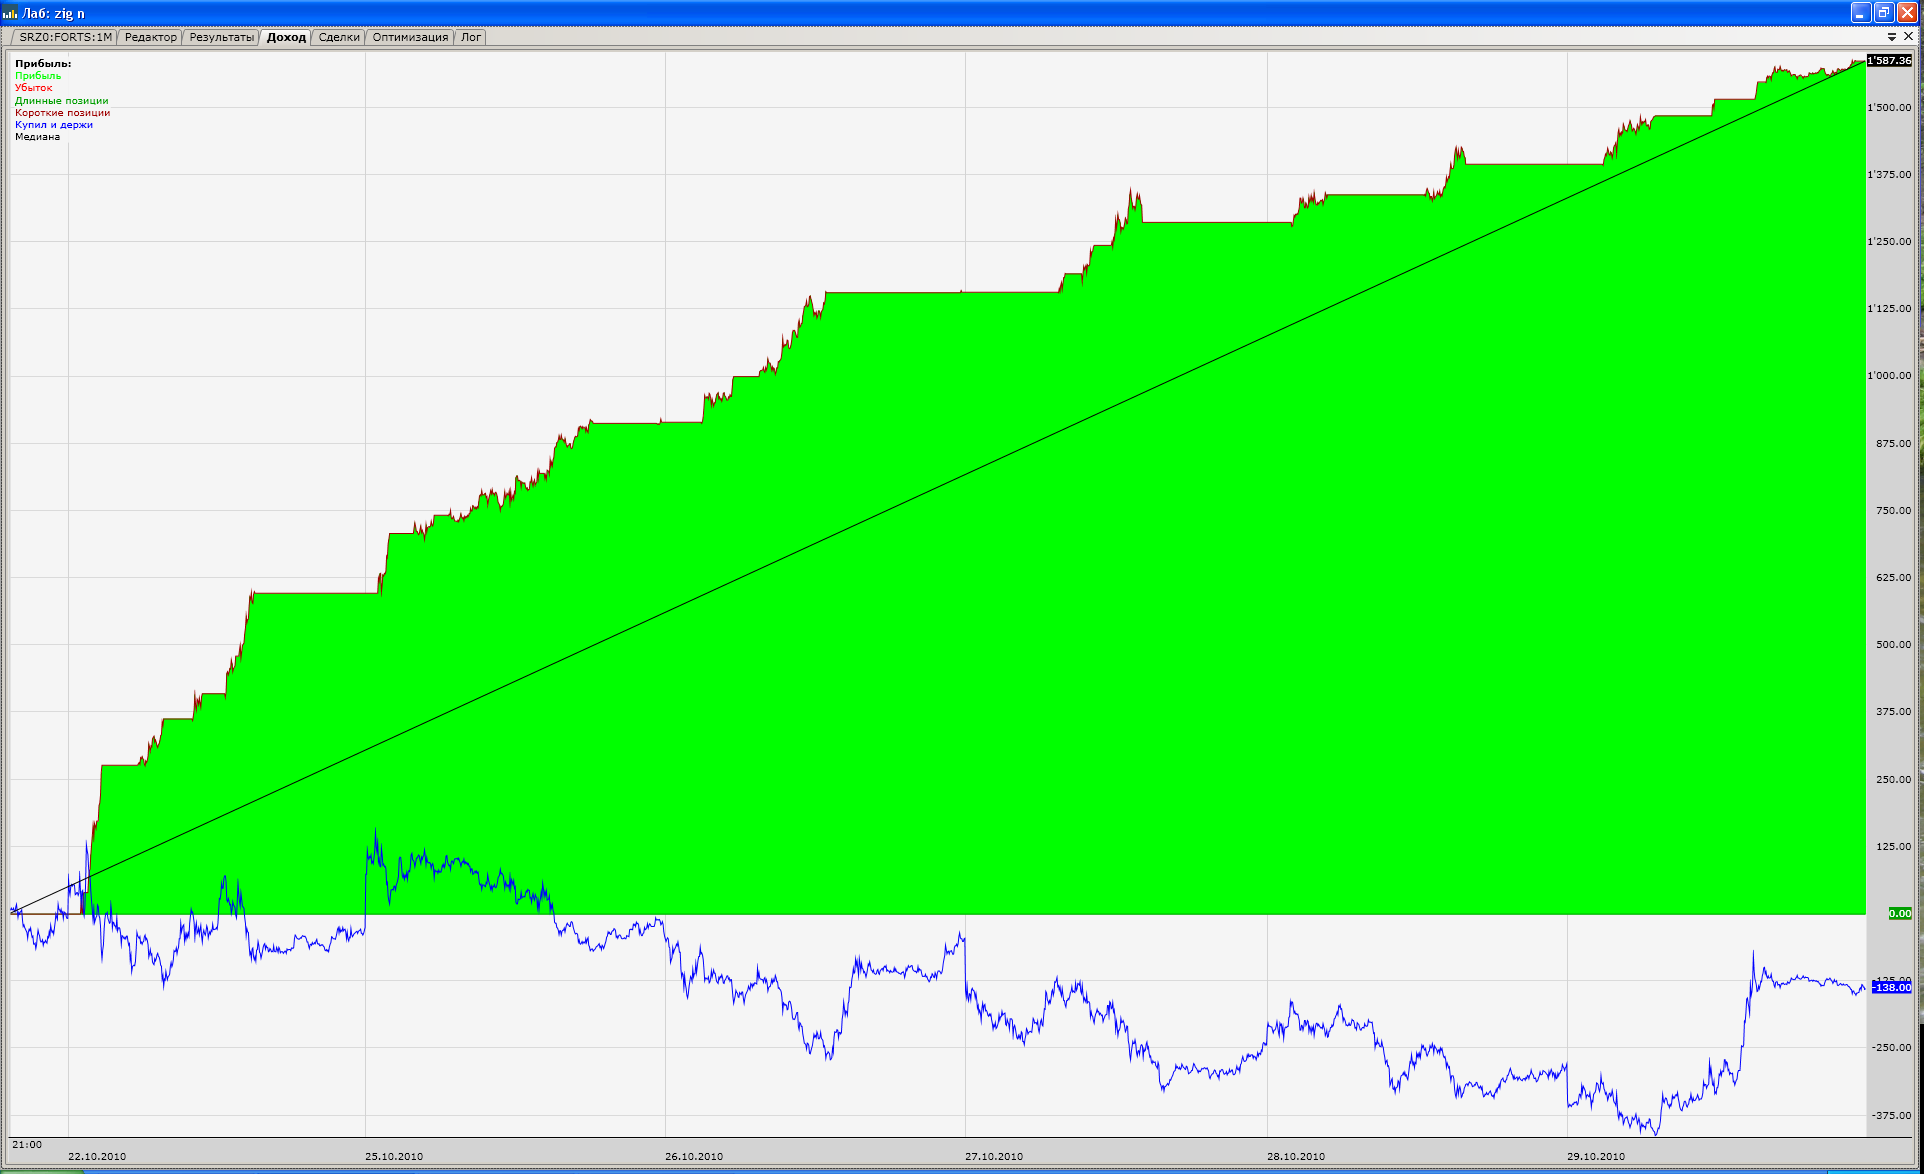Switch to the Сделки tab
This screenshot has width=1924, height=1174.
coord(339,37)
